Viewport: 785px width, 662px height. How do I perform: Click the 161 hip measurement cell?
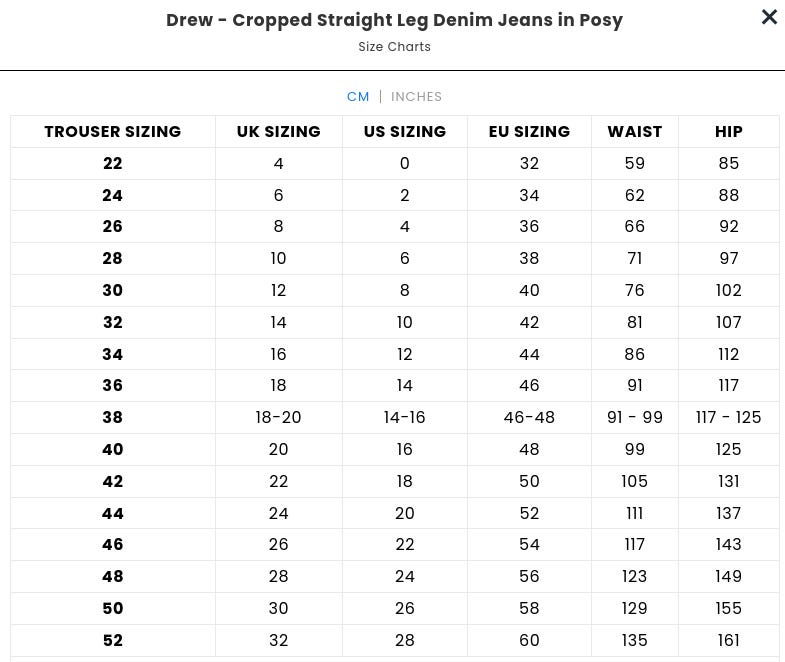(x=729, y=641)
